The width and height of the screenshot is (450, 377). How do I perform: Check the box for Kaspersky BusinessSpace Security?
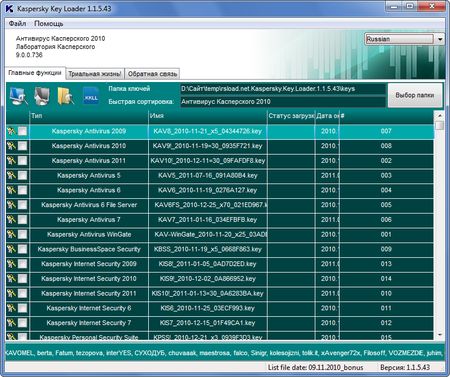pyautogui.click(x=22, y=249)
